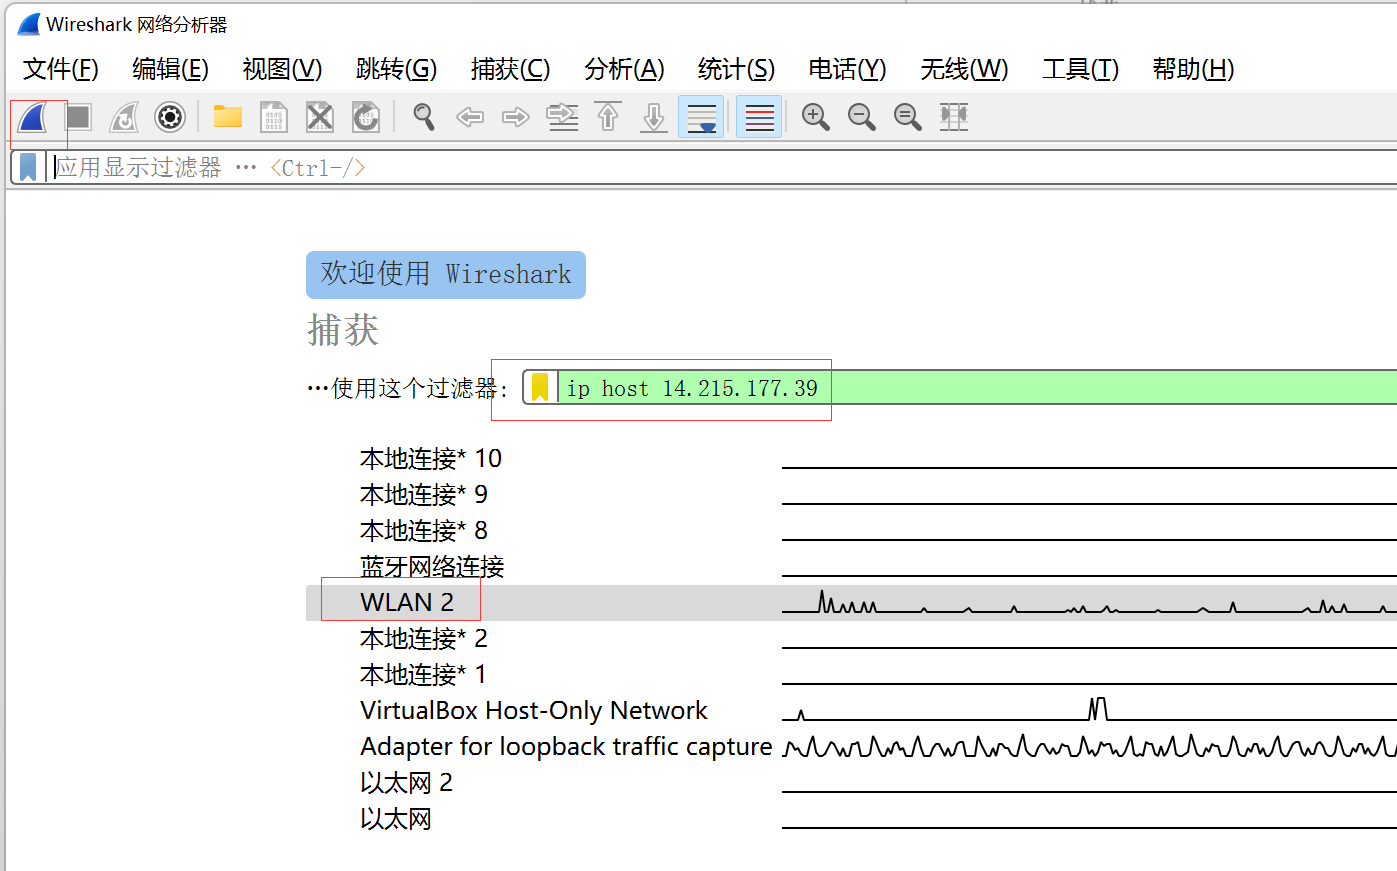The height and width of the screenshot is (871, 1397).
Task: Open the 帮助(H) menu
Action: [x=1194, y=69]
